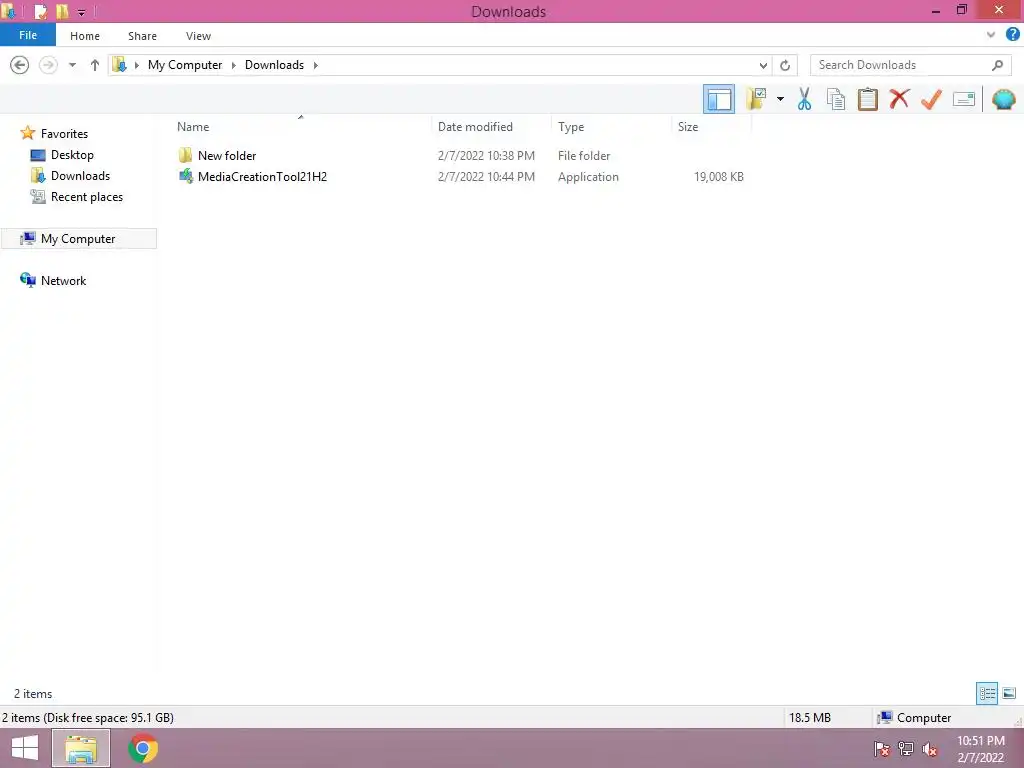This screenshot has width=1024, height=768.
Task: Toggle the navigation pane layout button
Action: tap(718, 99)
